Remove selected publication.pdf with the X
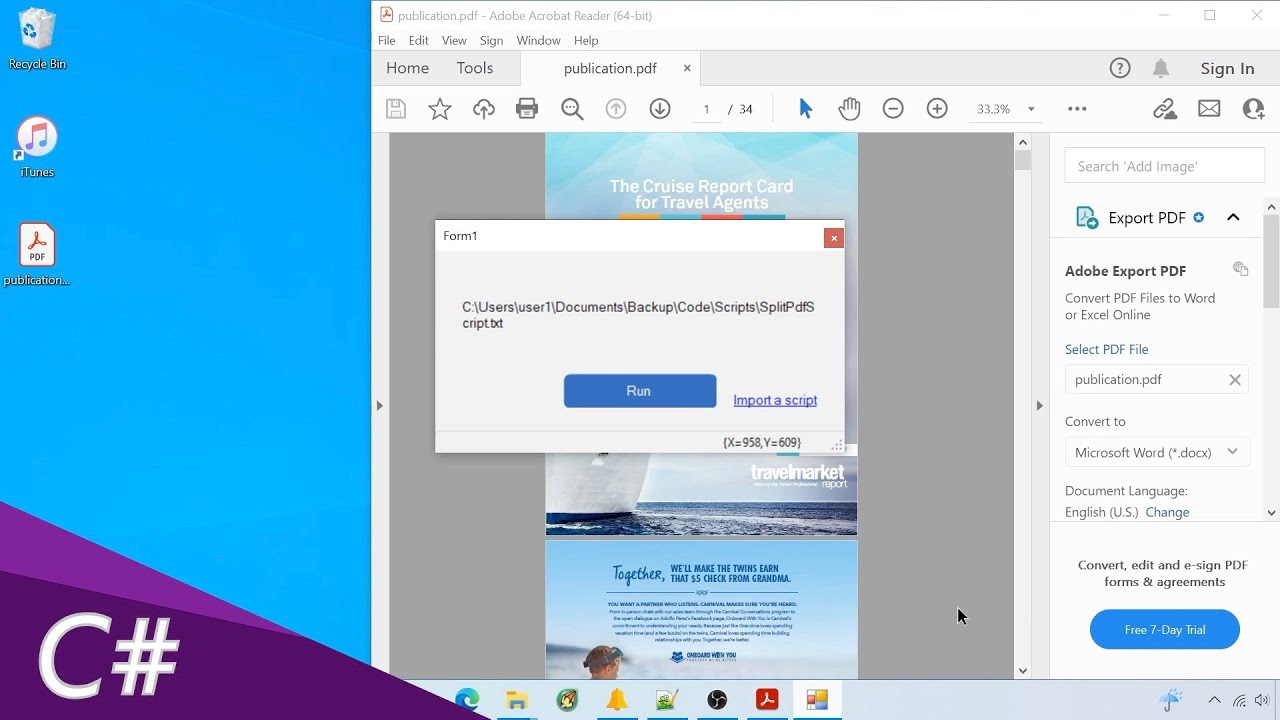 pyautogui.click(x=1235, y=380)
